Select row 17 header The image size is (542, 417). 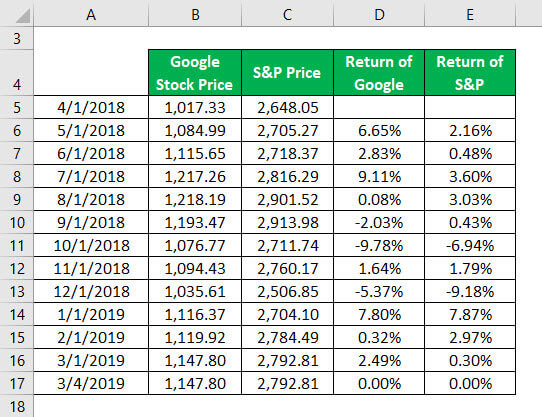(17, 383)
